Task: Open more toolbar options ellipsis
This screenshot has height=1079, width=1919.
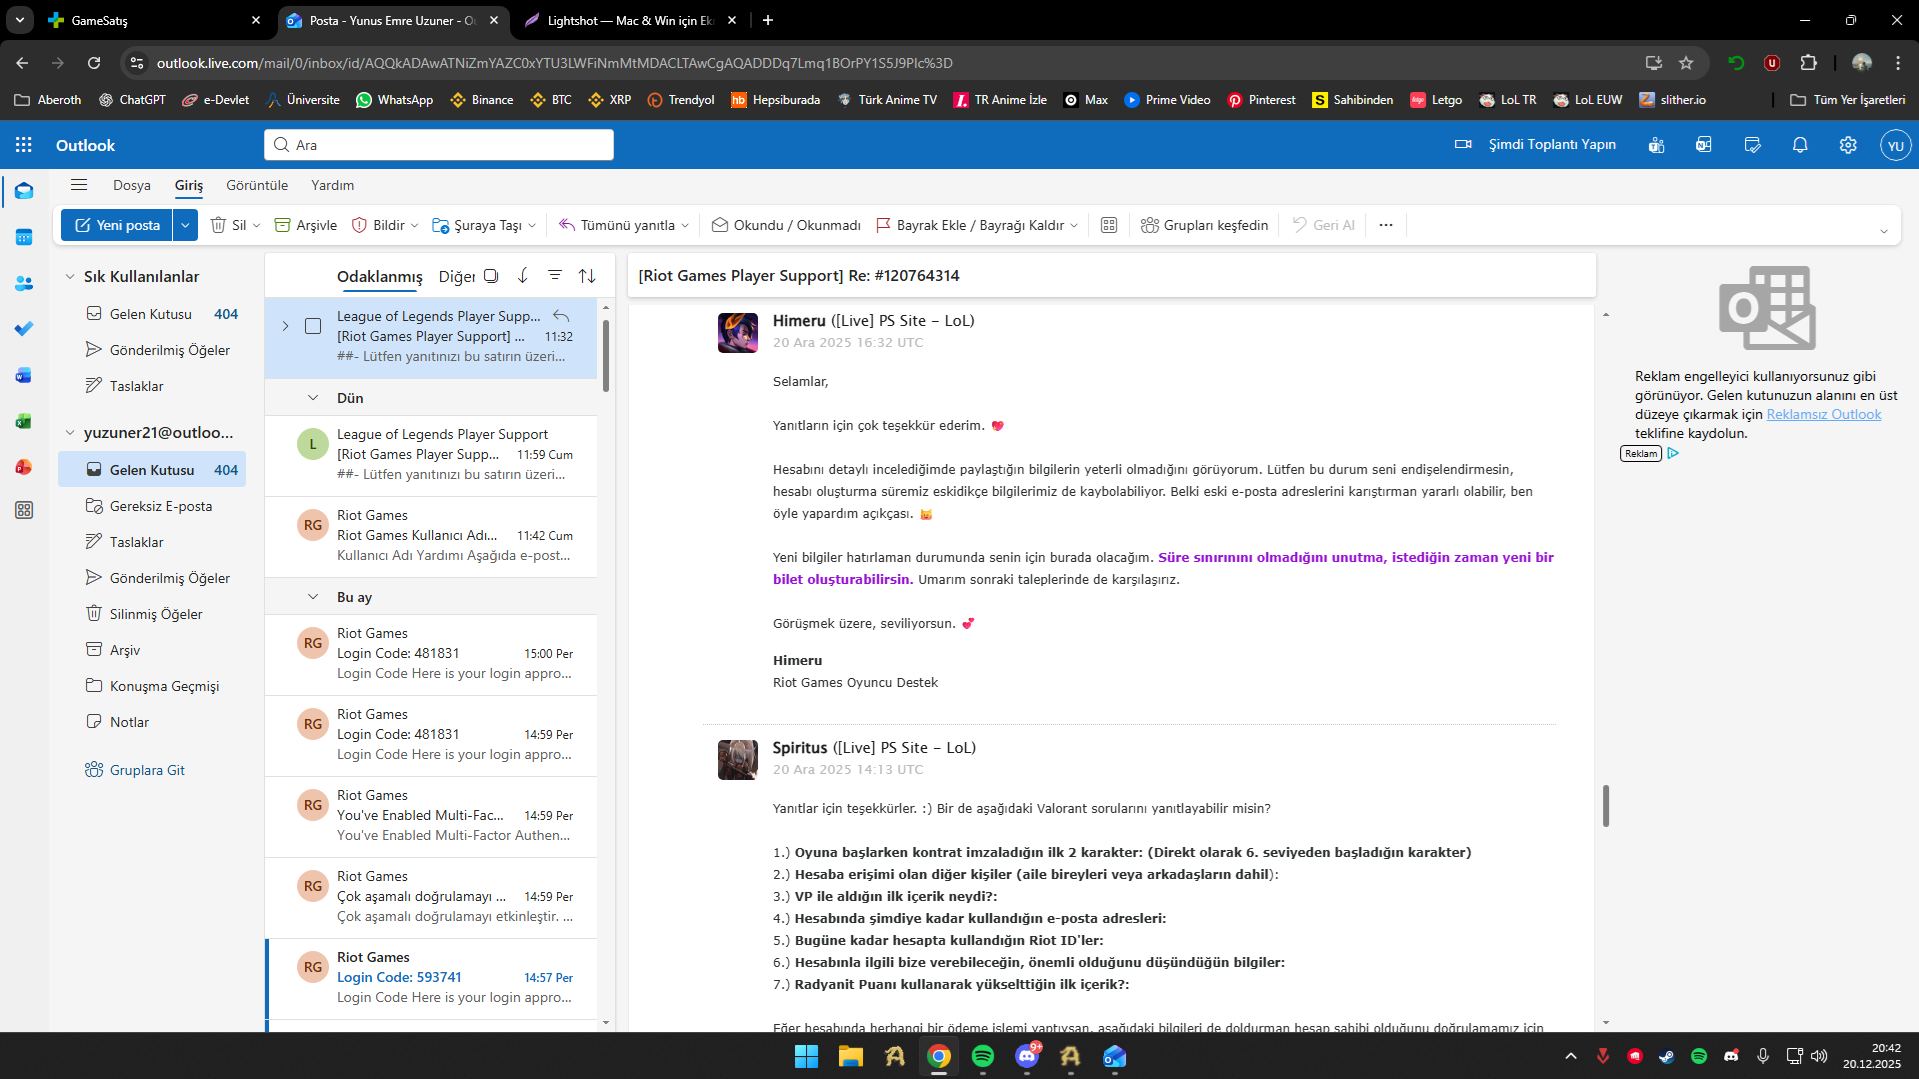Action: click(x=1386, y=225)
